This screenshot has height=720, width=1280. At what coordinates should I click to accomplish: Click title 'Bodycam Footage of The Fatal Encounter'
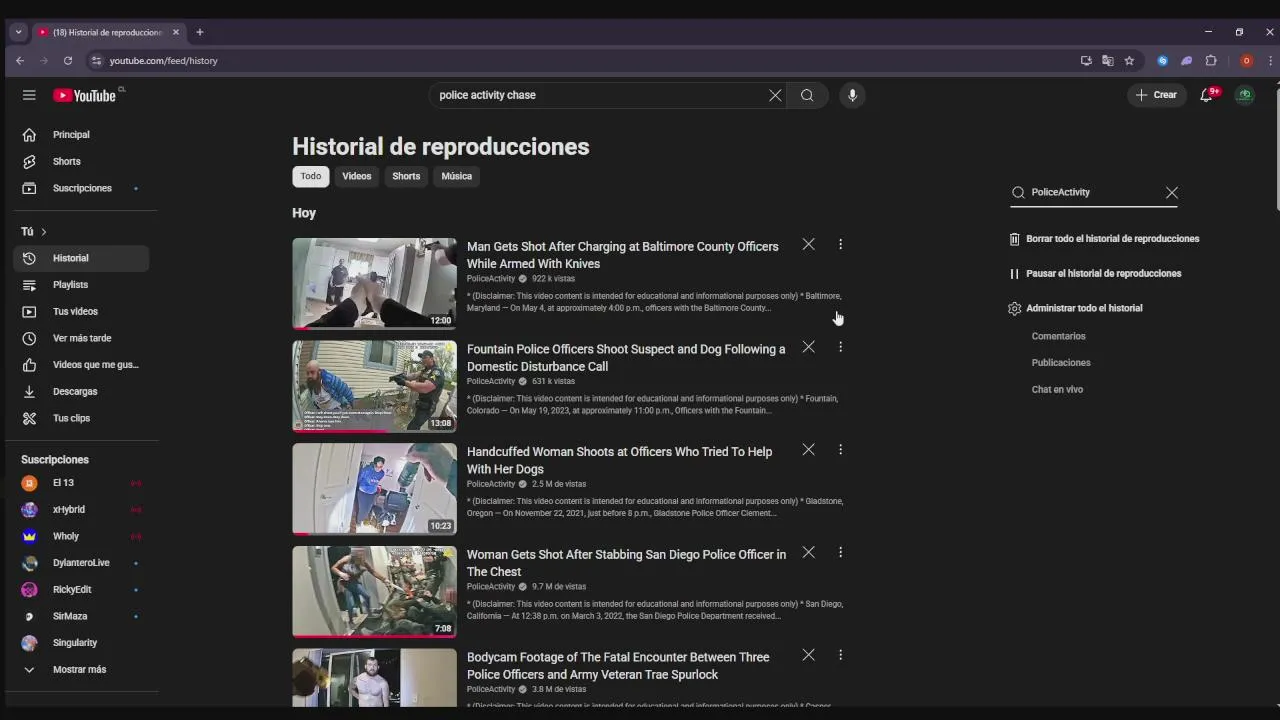click(x=617, y=666)
